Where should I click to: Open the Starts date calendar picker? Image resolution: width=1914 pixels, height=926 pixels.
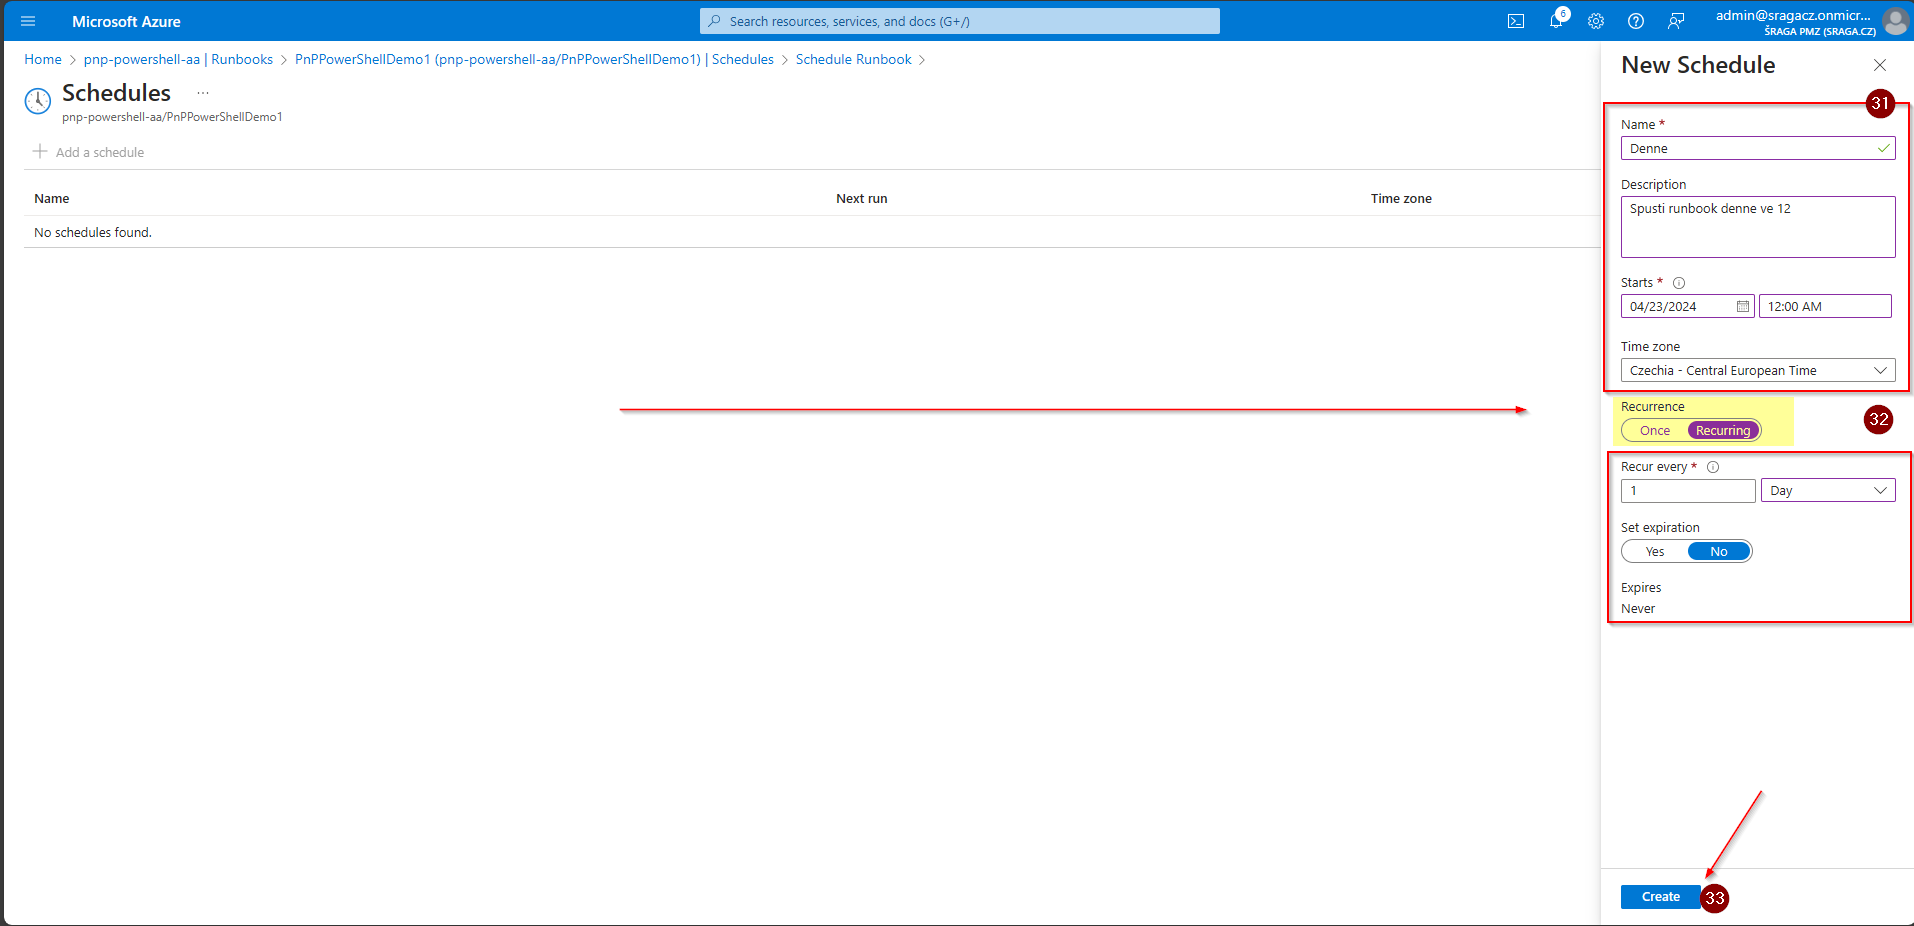pyautogui.click(x=1743, y=306)
